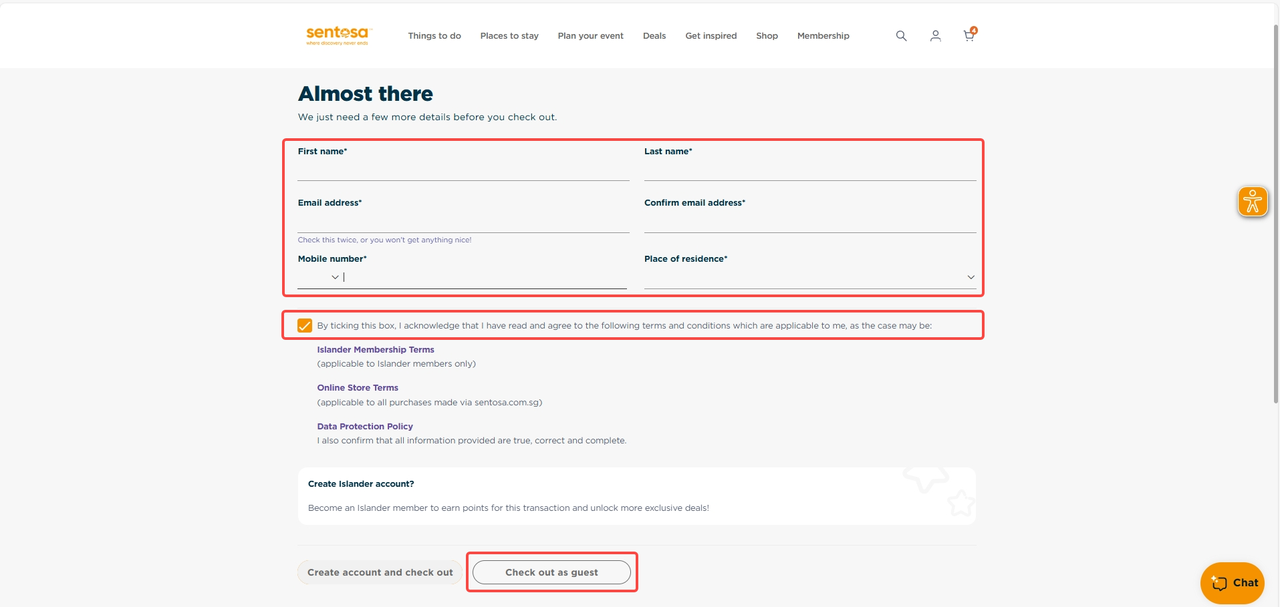The width and height of the screenshot is (1280, 607).
Task: Click Create account and check out
Action: (x=380, y=572)
